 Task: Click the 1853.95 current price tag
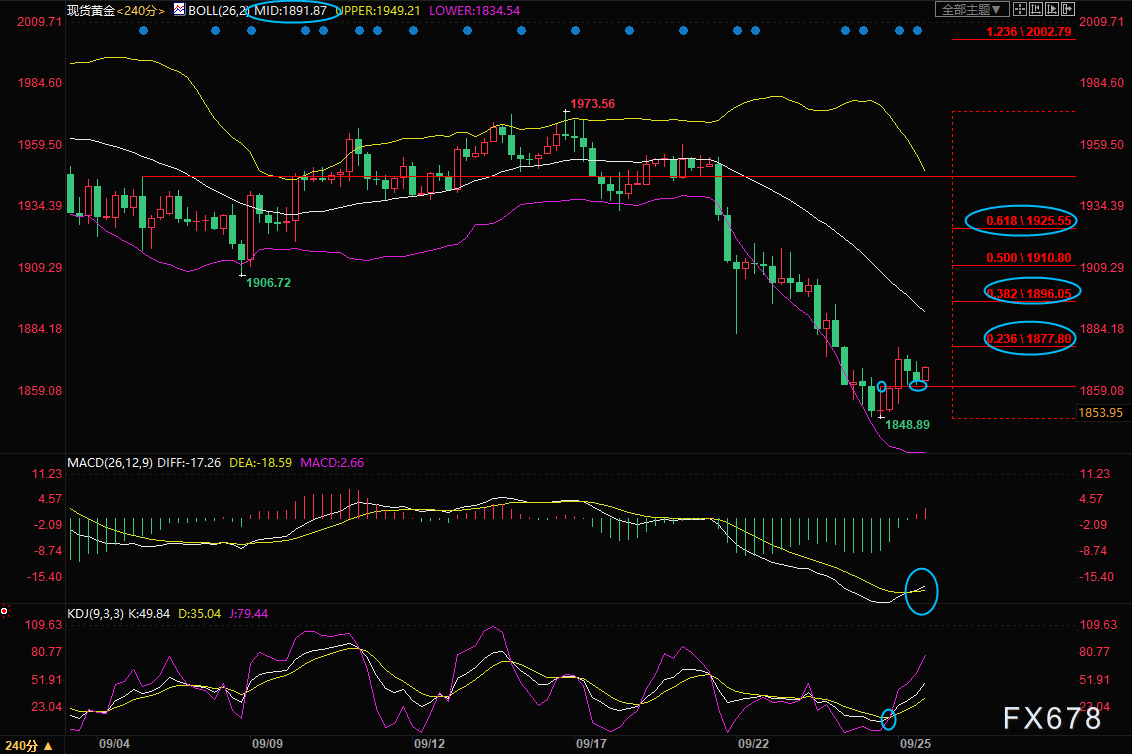(x=1100, y=412)
